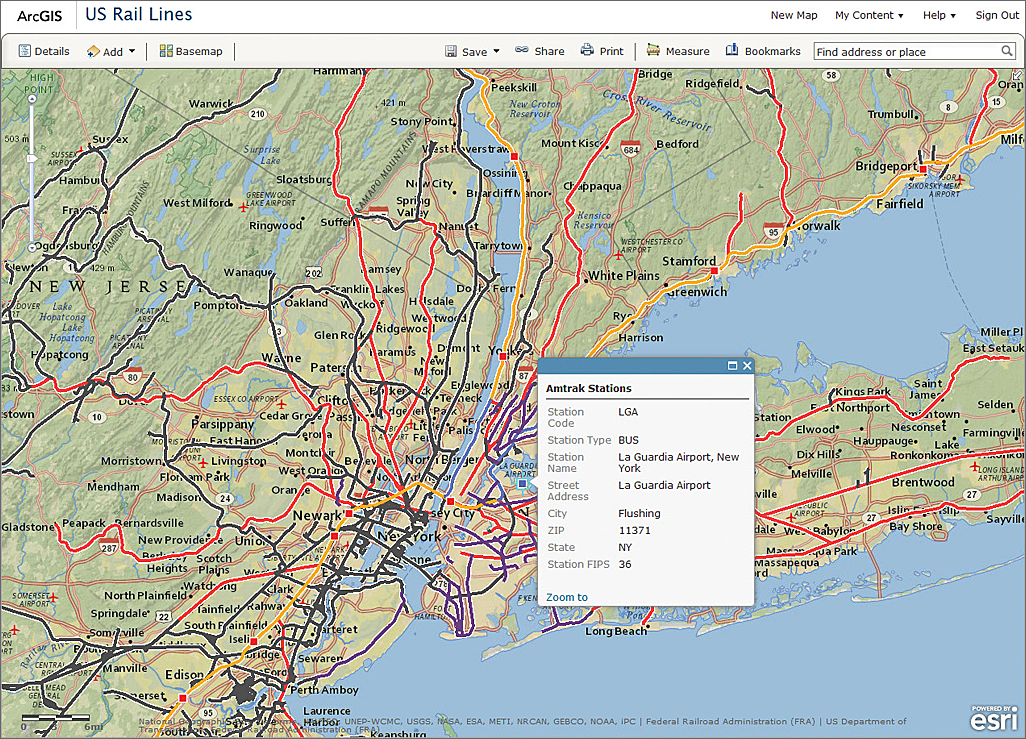This screenshot has height=739, width=1026.
Task: Click Sign Out
Action: (x=997, y=15)
